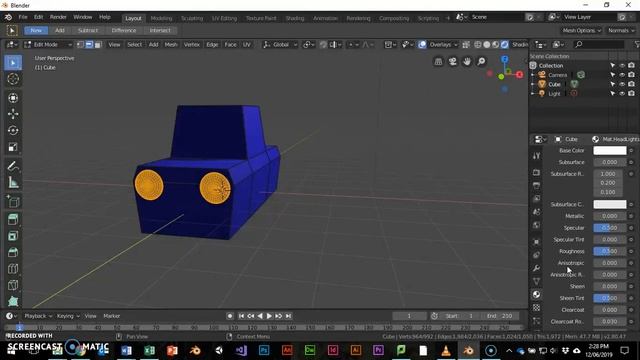Click the Base Color white swatch
640x360 pixels.
[x=609, y=151]
